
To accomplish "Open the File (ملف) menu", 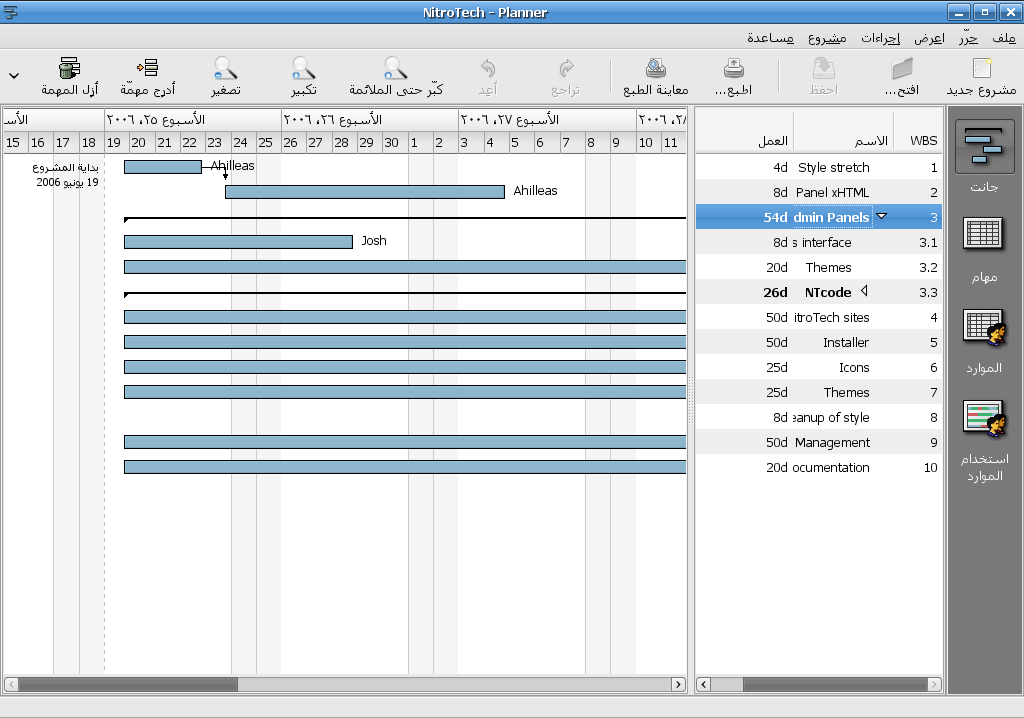I will pos(1004,38).
